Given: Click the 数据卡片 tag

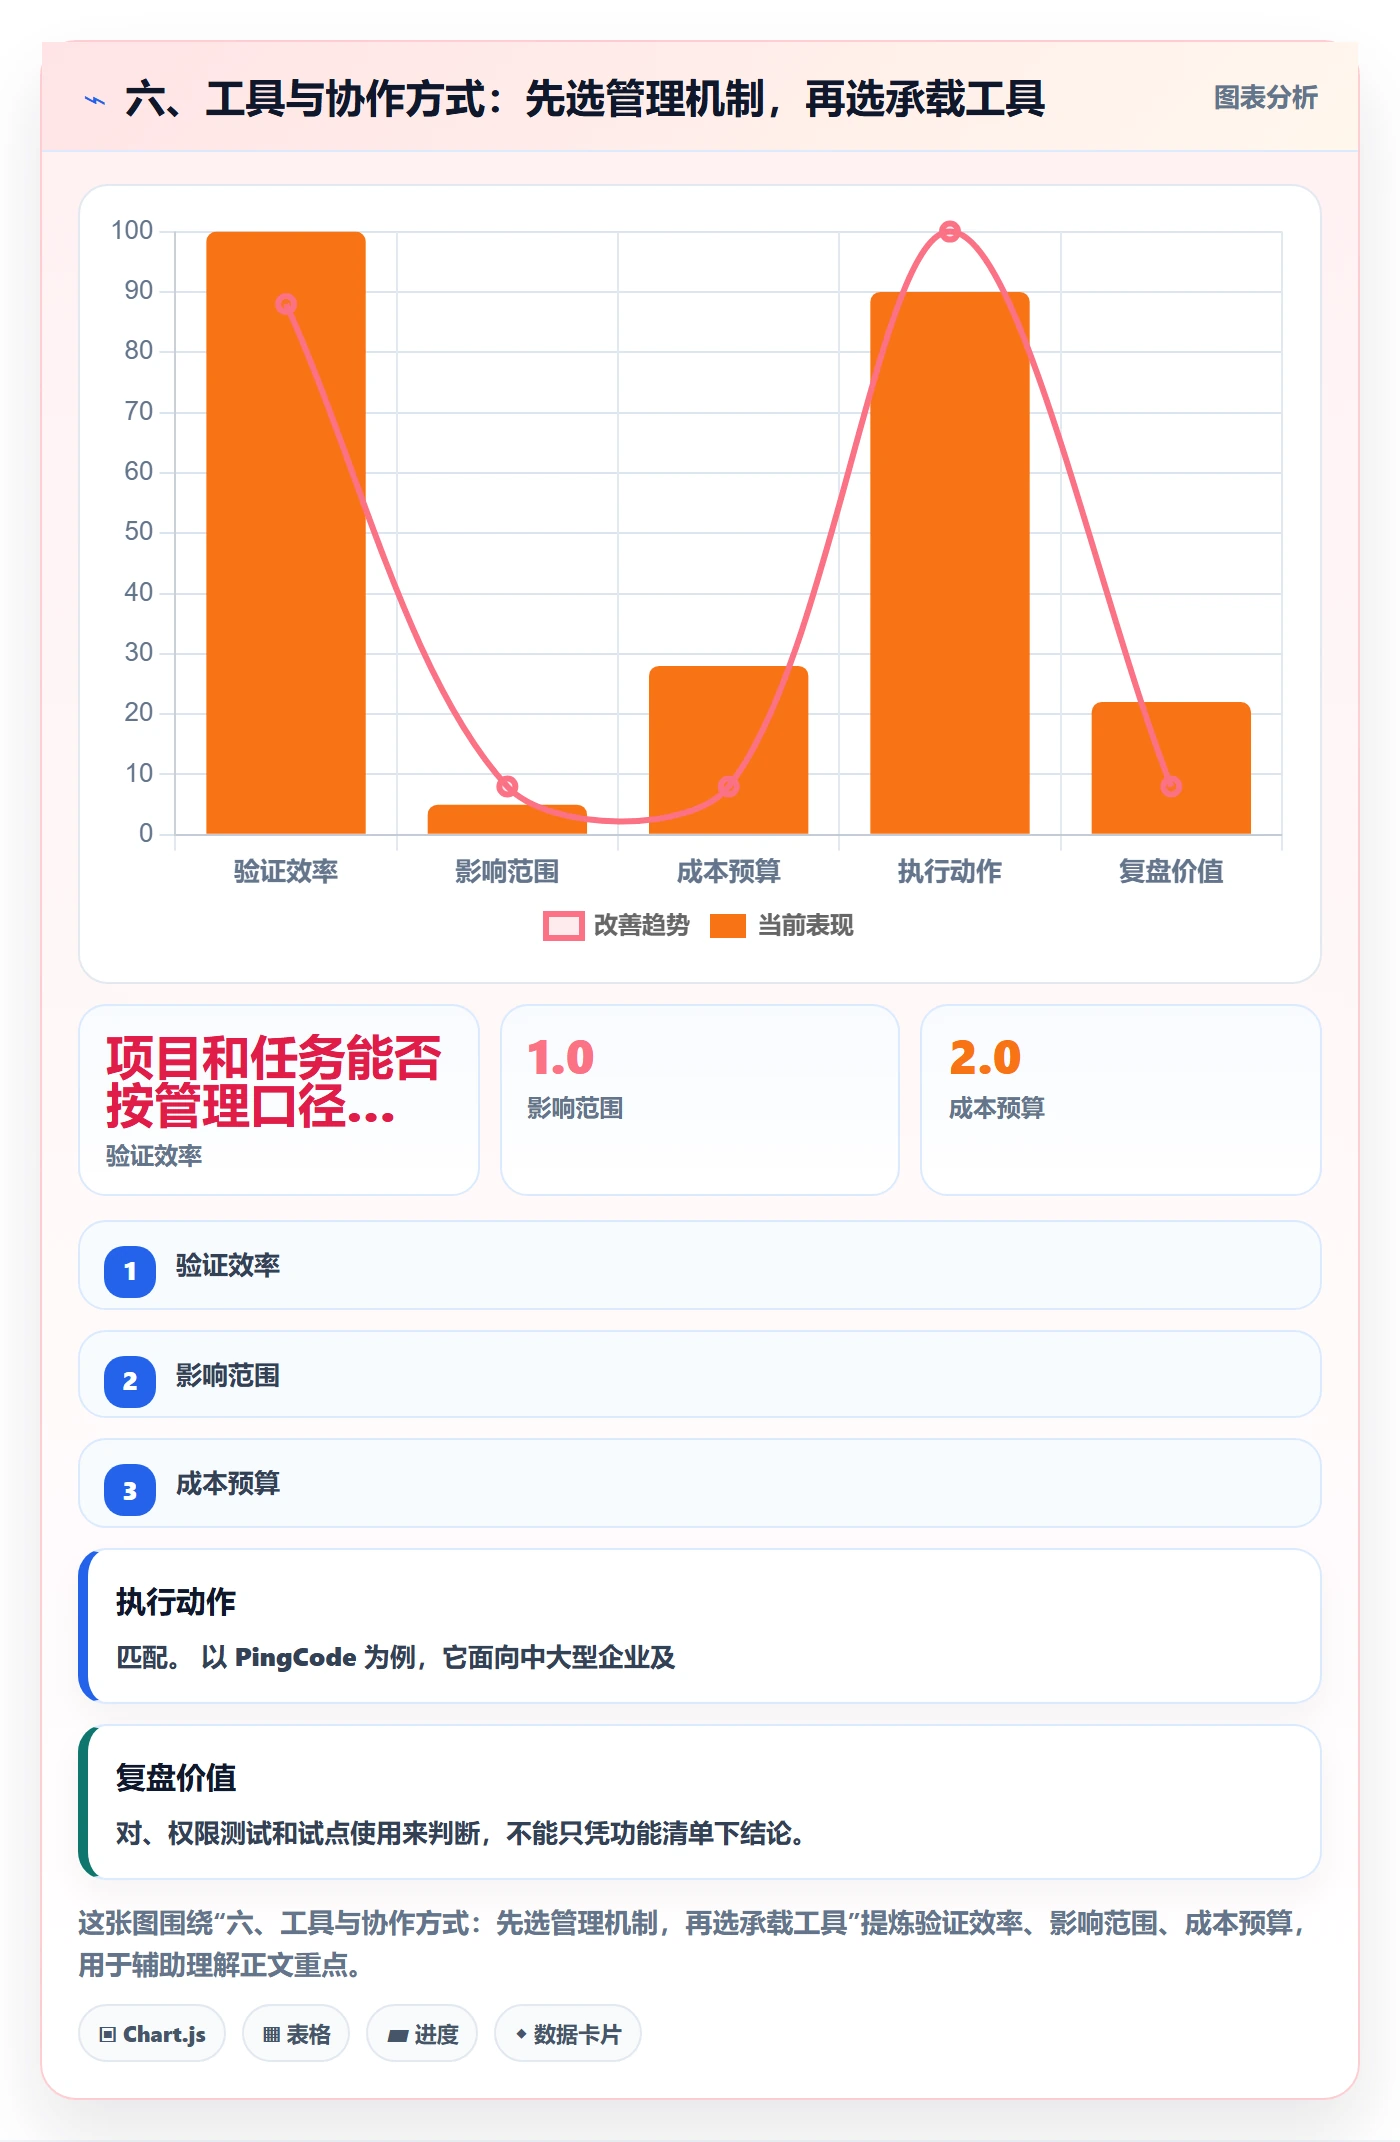Looking at the screenshot, I should (568, 2034).
